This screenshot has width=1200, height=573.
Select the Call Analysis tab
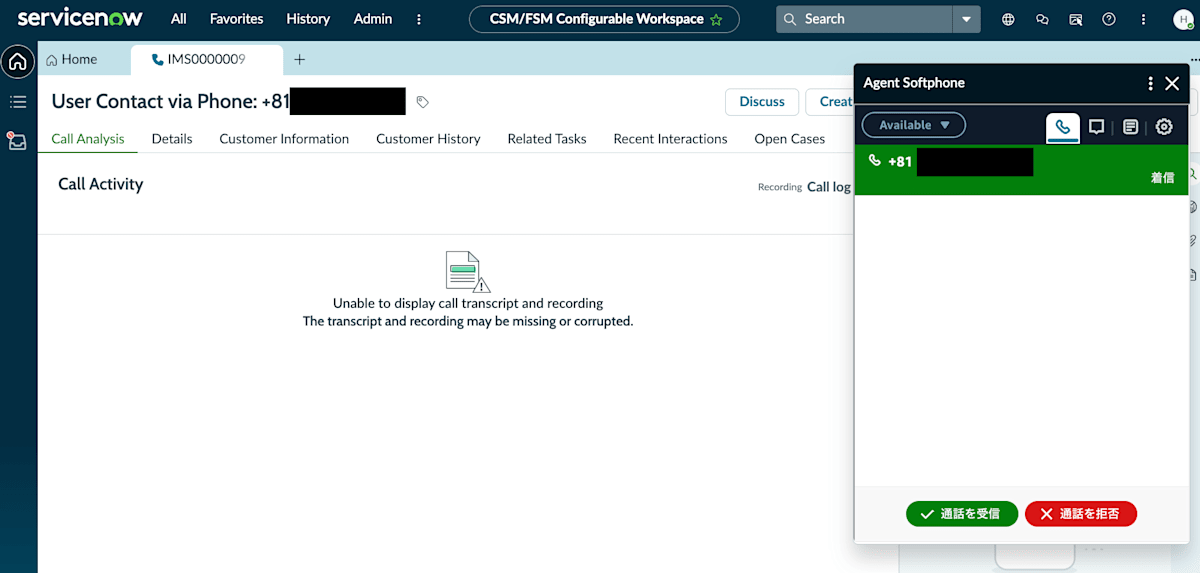click(x=88, y=139)
